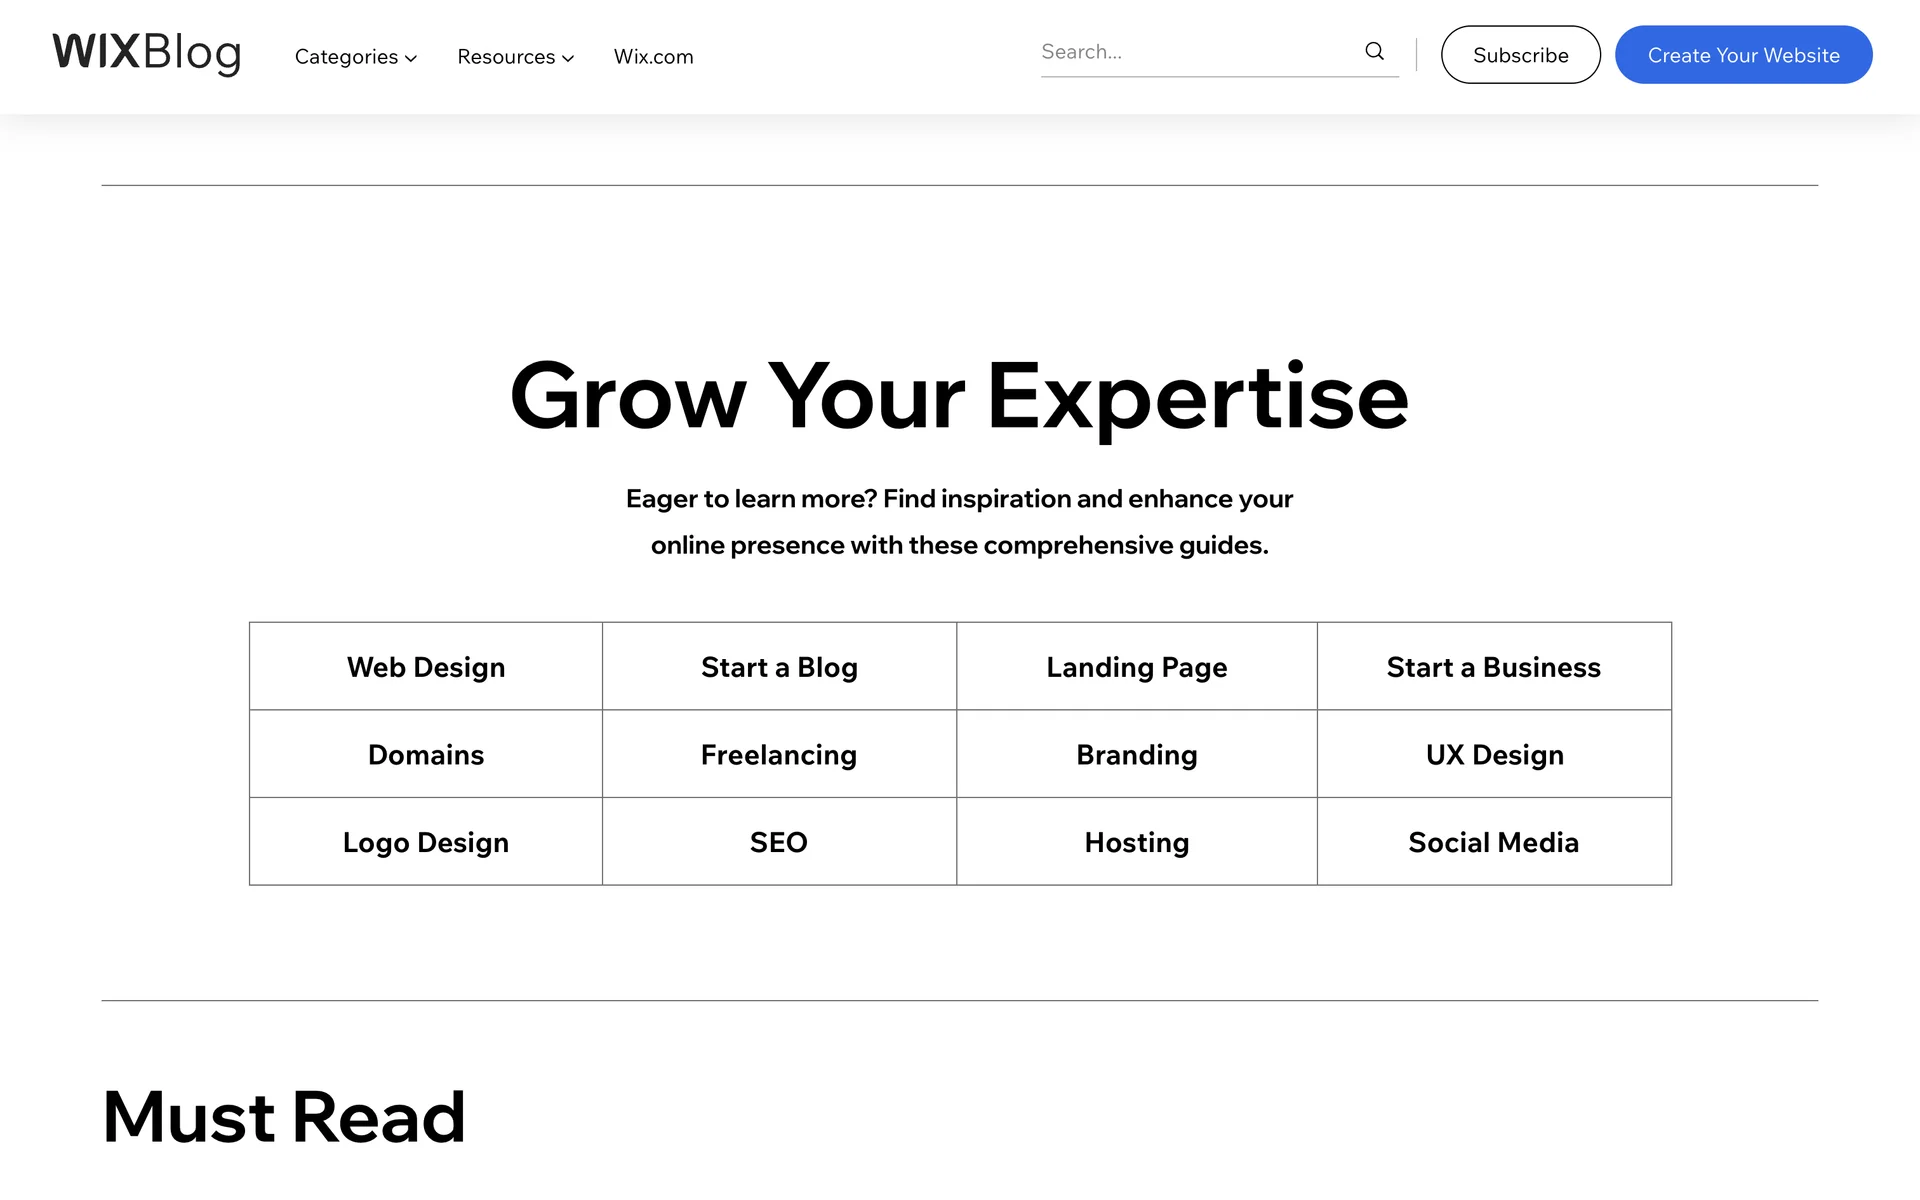The height and width of the screenshot is (1200, 1920).
Task: Open the Web Design guide
Action: [x=426, y=667]
